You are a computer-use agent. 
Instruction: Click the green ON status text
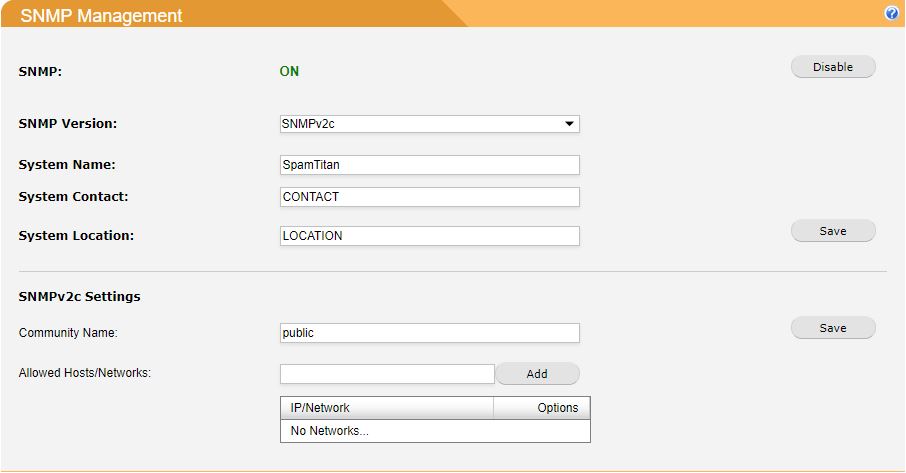(x=289, y=71)
